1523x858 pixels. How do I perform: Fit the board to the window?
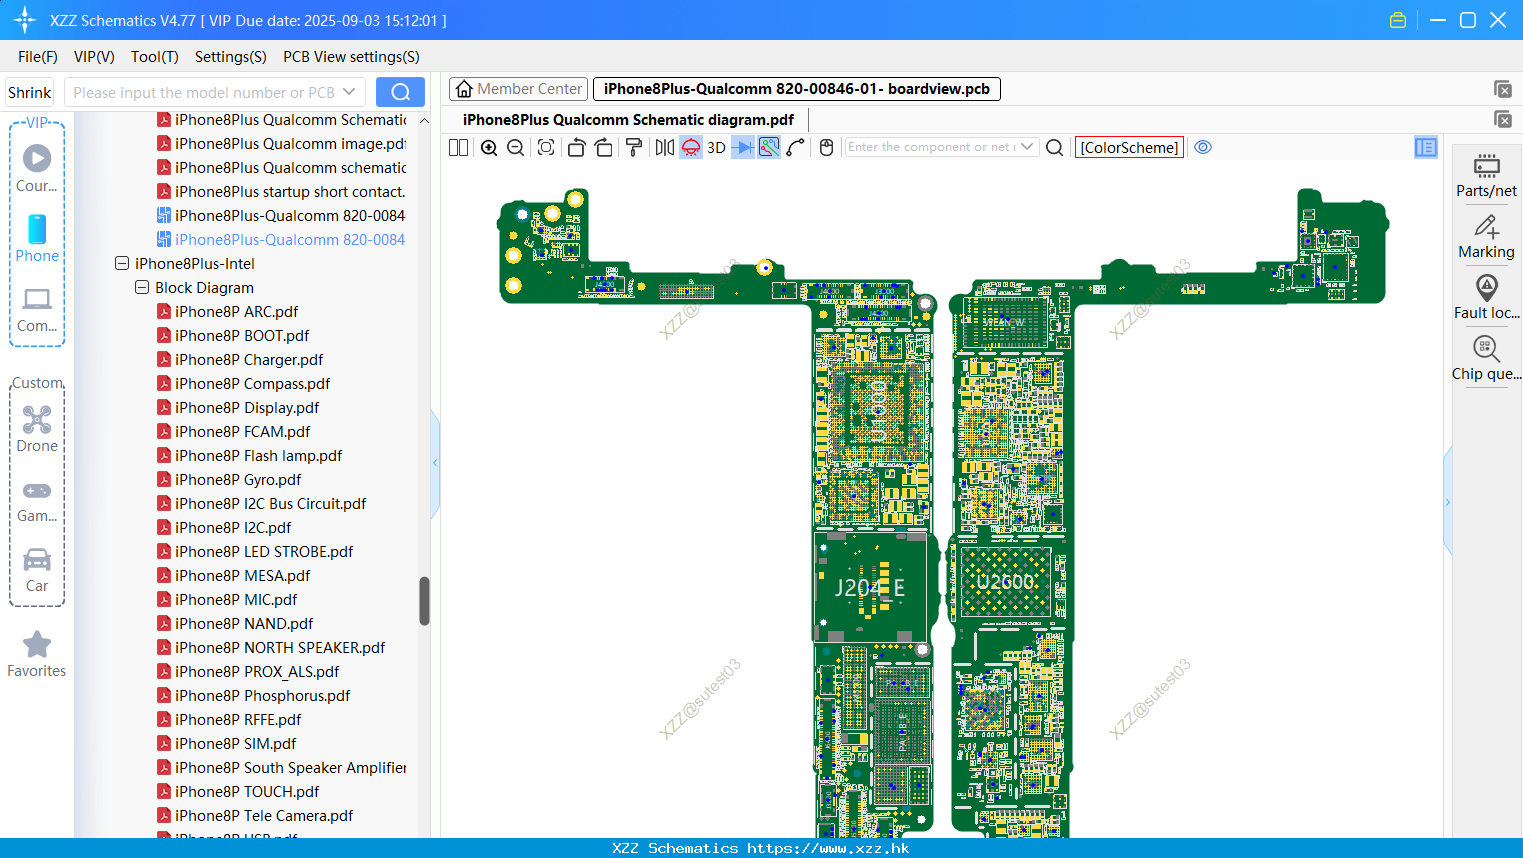pyautogui.click(x=546, y=147)
